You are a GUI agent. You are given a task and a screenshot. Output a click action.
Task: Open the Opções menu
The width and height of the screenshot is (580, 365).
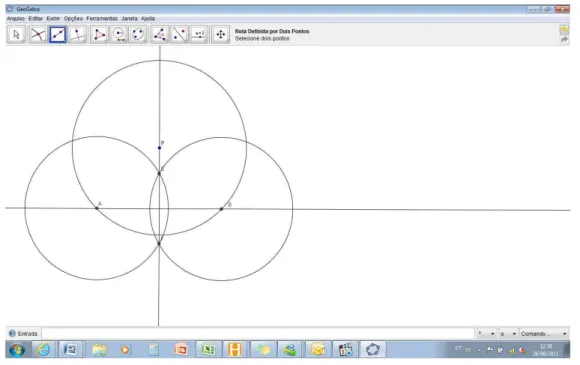(73, 18)
